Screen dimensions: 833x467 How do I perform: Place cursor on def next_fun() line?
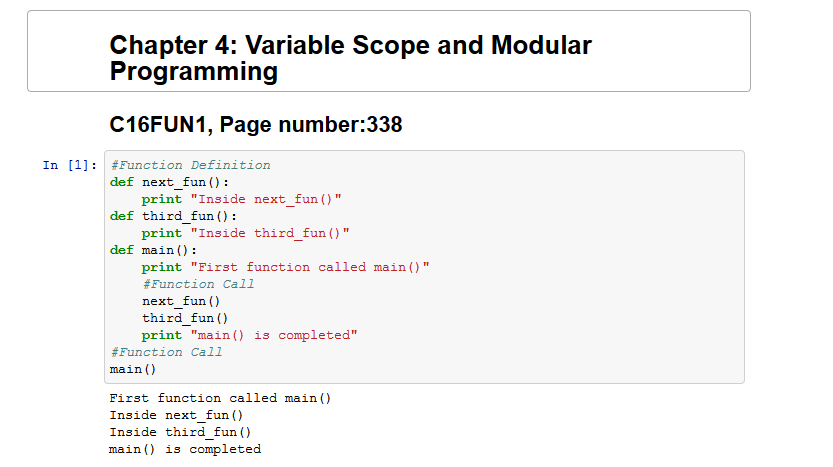(169, 182)
